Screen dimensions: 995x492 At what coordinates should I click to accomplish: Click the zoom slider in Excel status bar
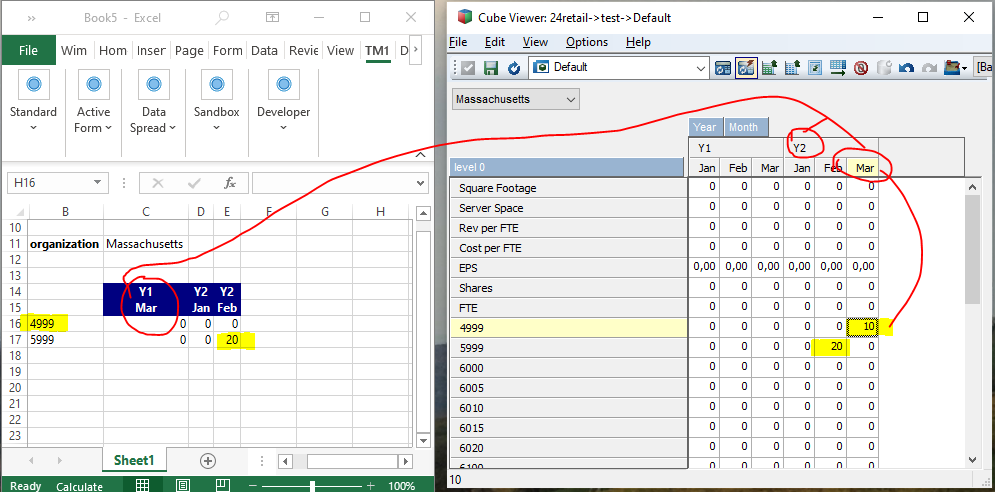coord(313,486)
